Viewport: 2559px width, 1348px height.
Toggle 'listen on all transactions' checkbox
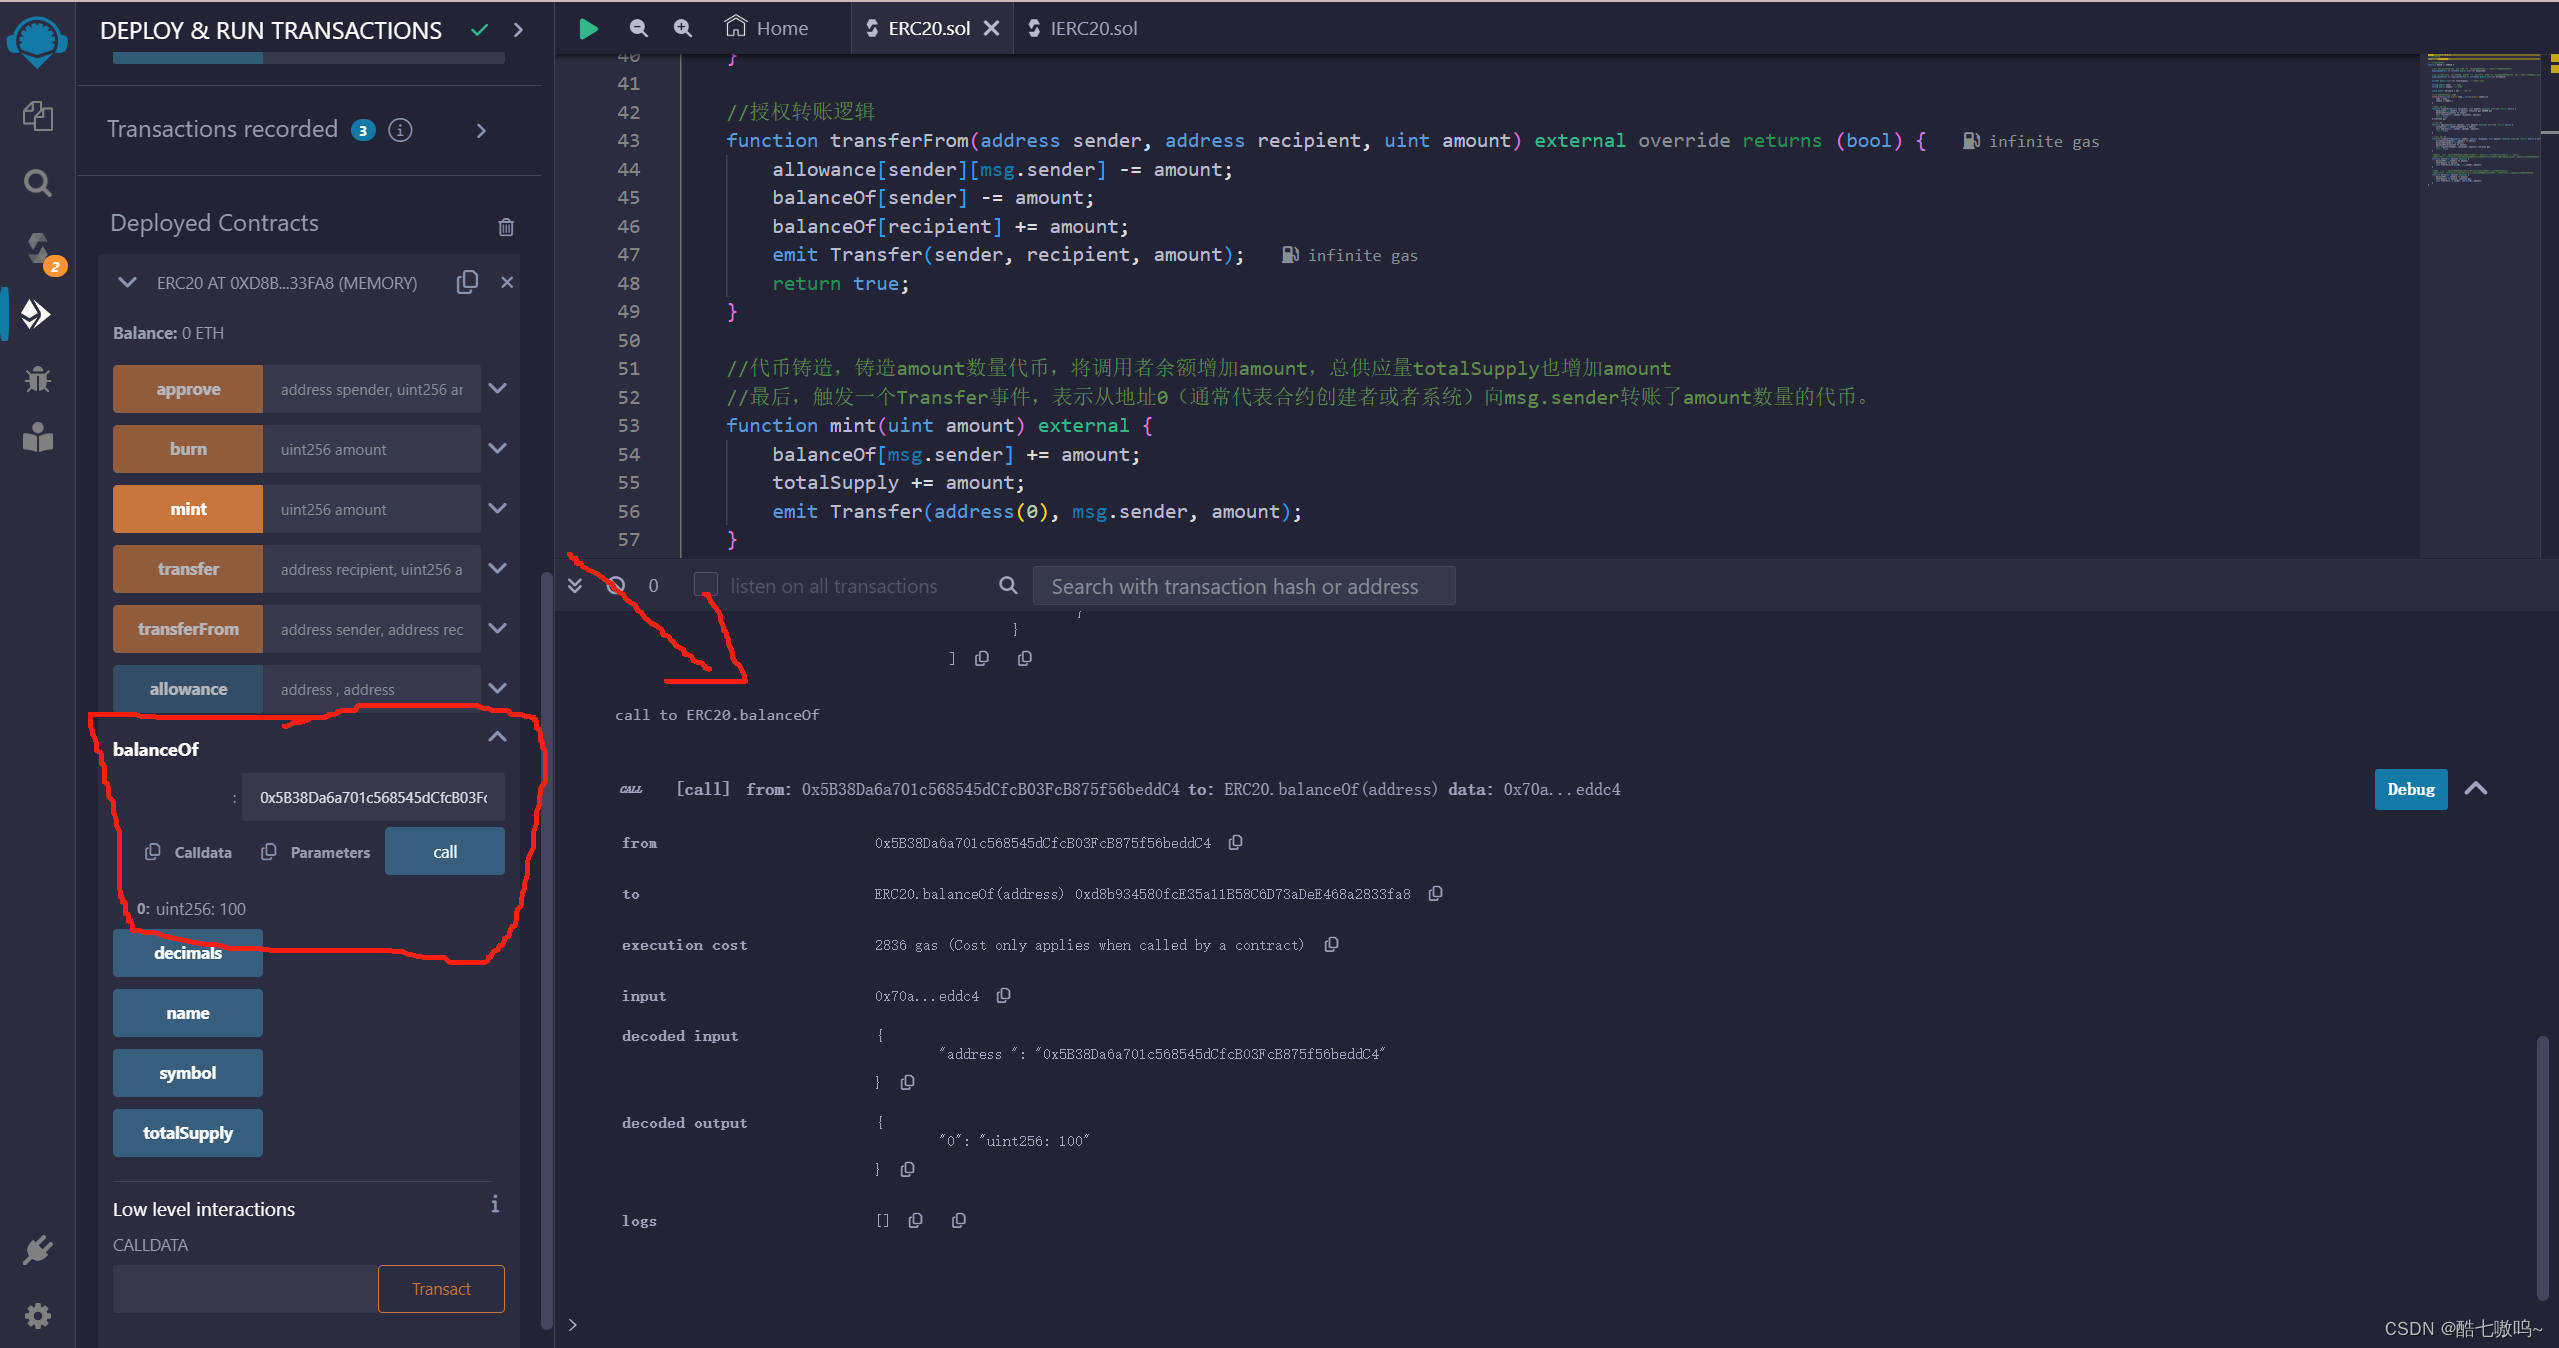click(x=706, y=585)
